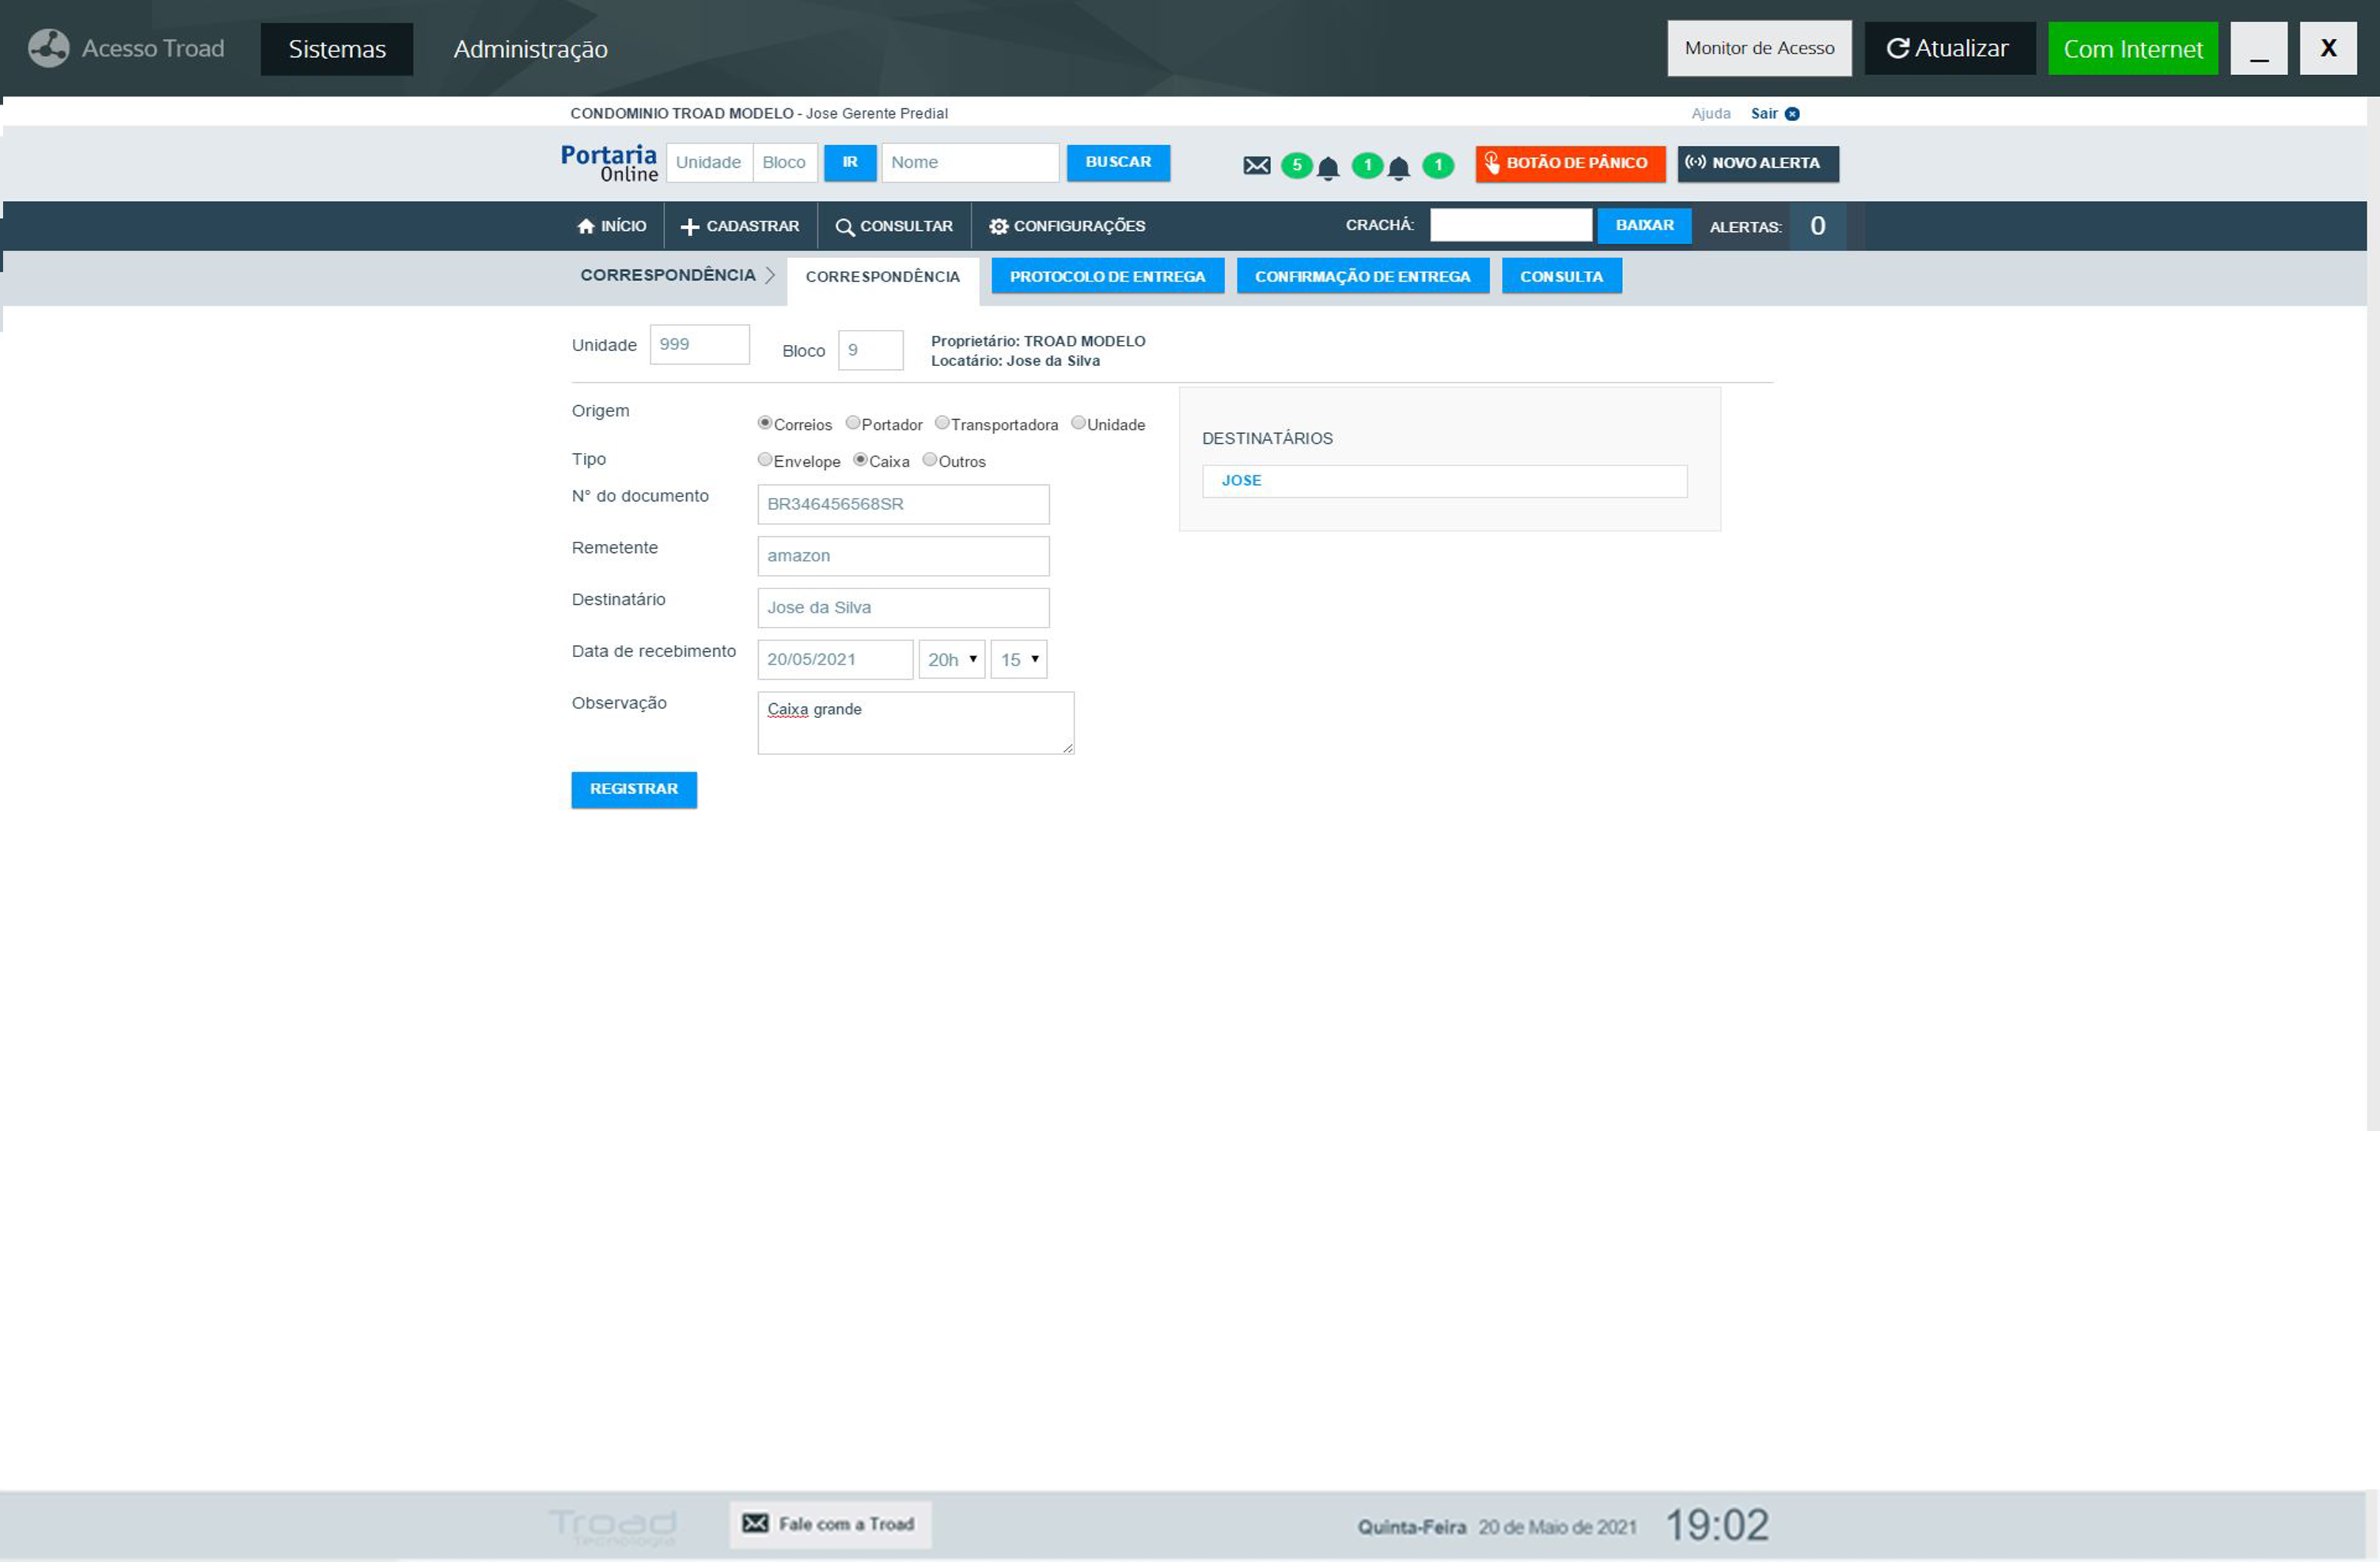Open Novo Alerta broadcast button
The width and height of the screenshot is (2380, 1562).
pyautogui.click(x=1757, y=163)
